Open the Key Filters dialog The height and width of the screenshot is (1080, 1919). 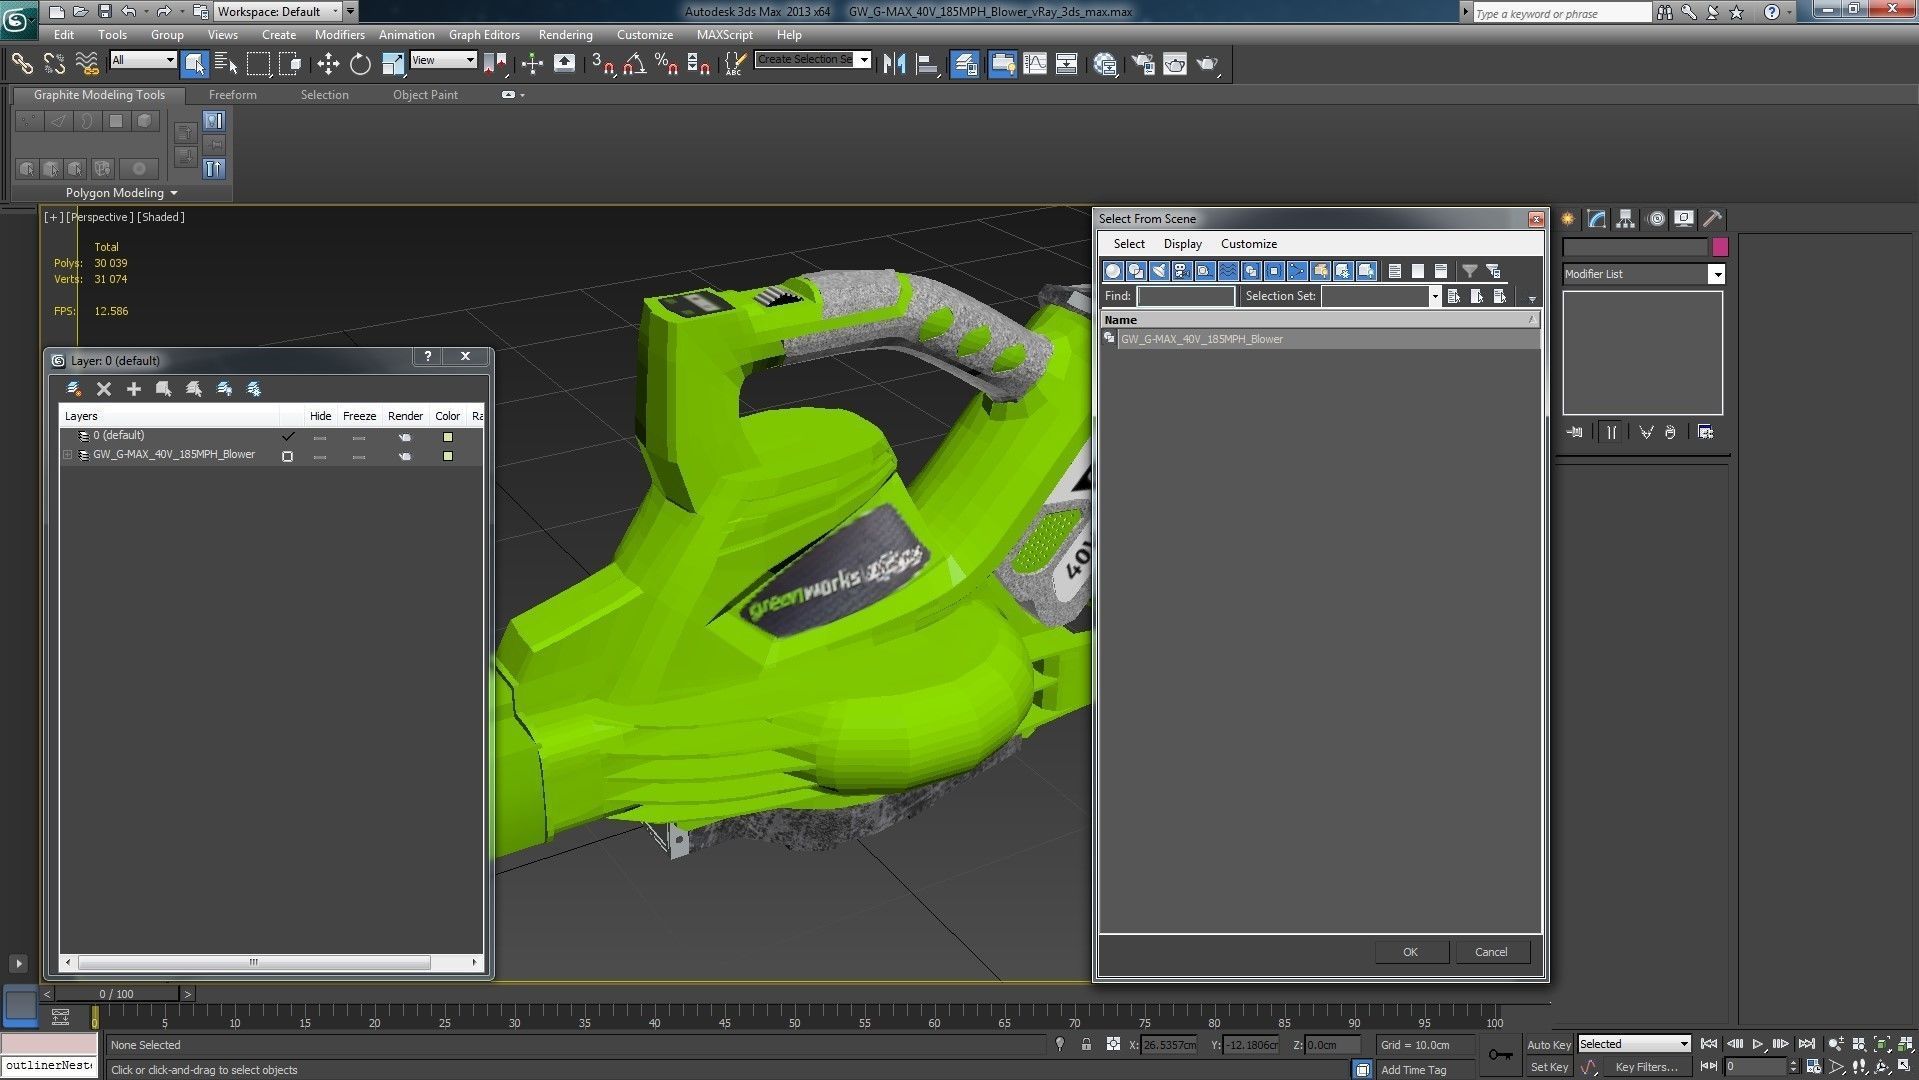[1646, 1067]
